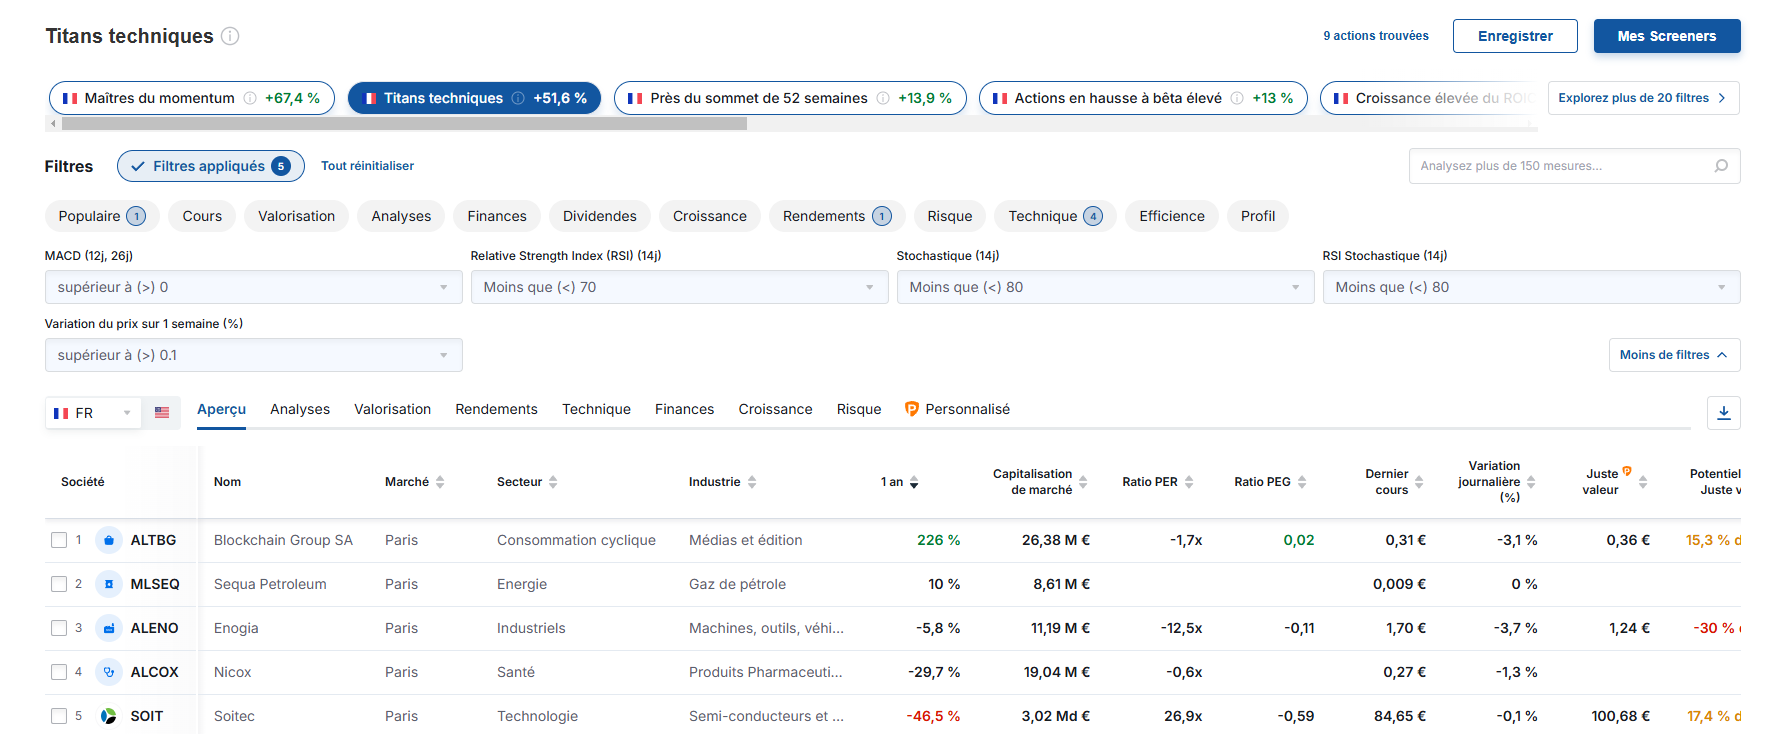This screenshot has height=734, width=1788.
Task: Open the Populaire filter category
Action: click(101, 216)
